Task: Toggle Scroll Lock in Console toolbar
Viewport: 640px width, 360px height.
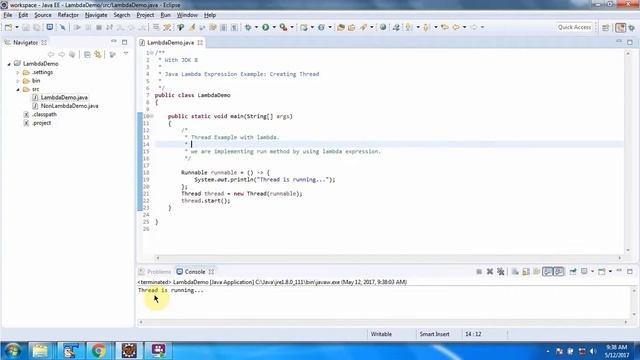Action: [526, 271]
